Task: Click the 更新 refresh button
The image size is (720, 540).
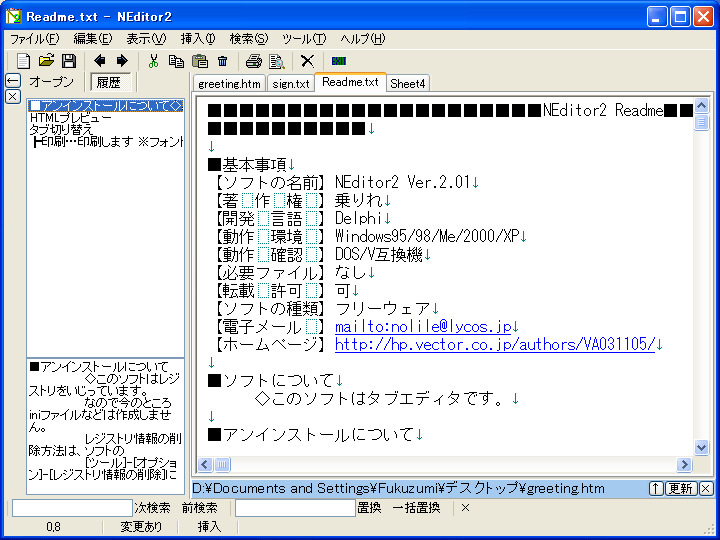Action: point(681,488)
